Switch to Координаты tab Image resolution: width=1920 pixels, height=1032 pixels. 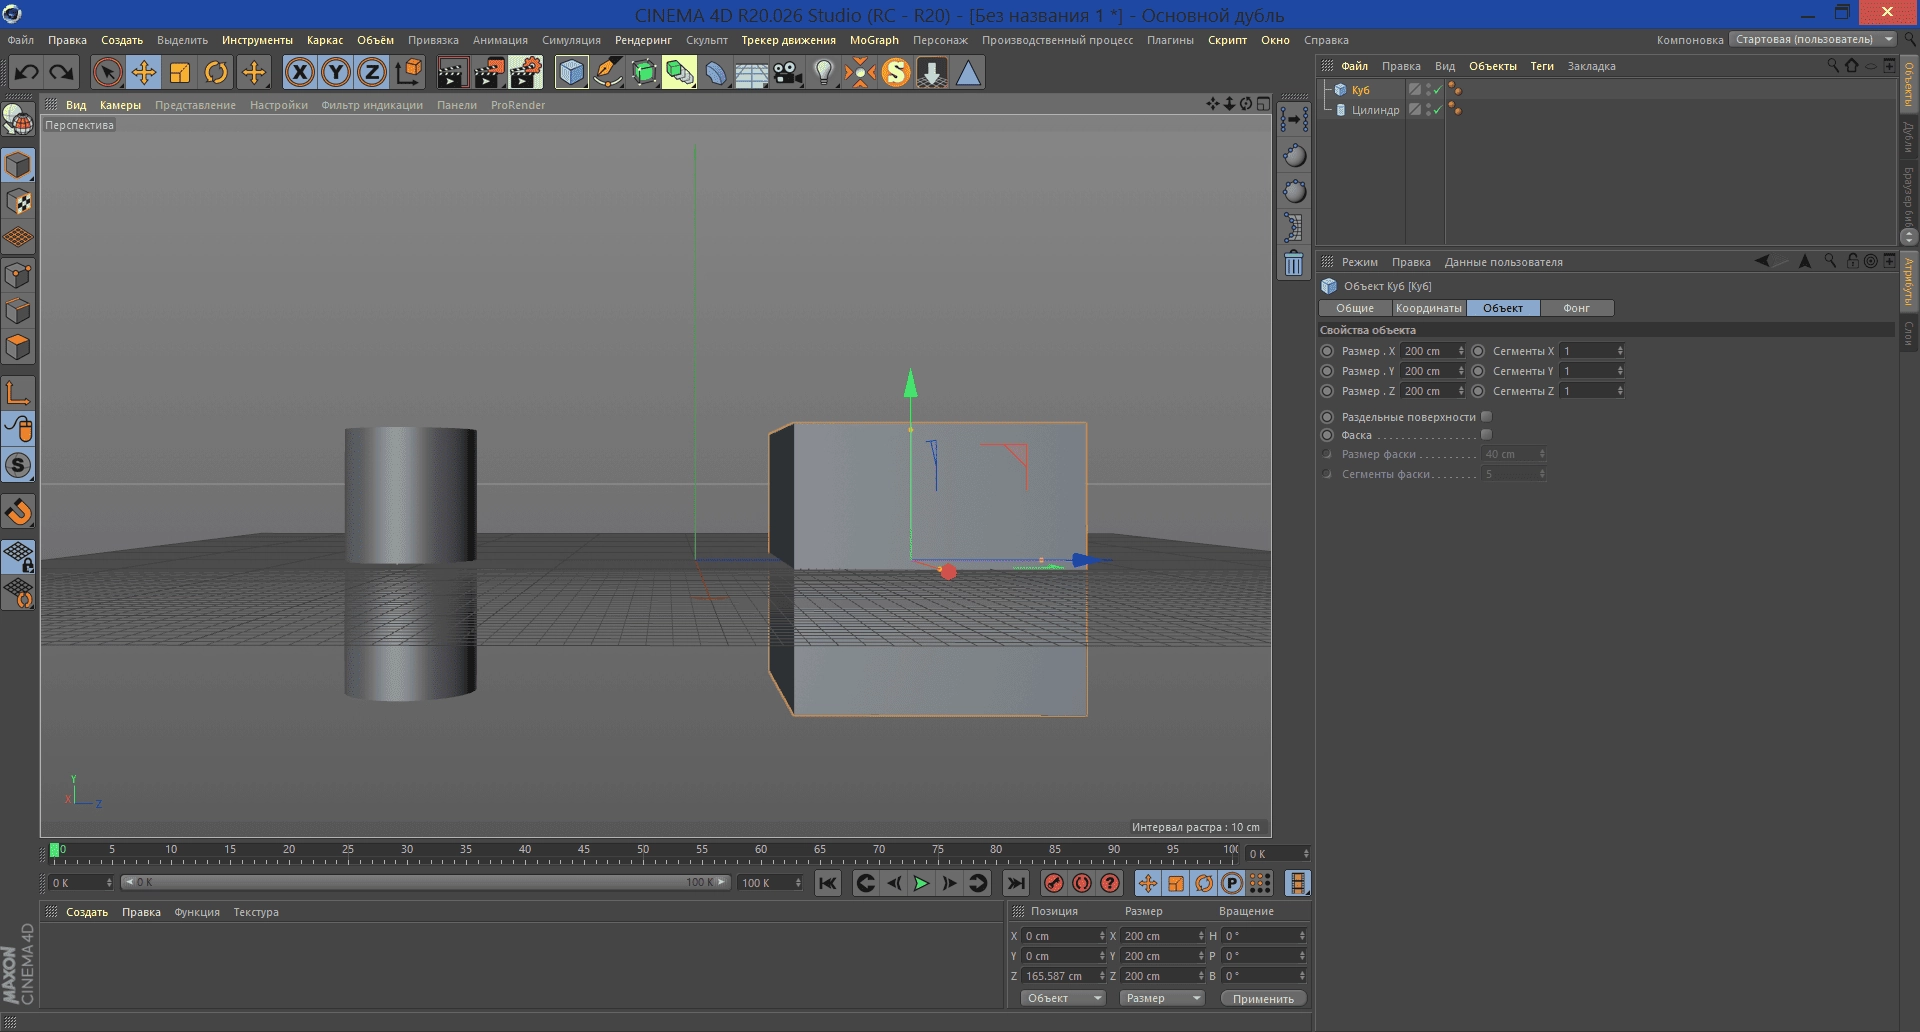[1429, 308]
